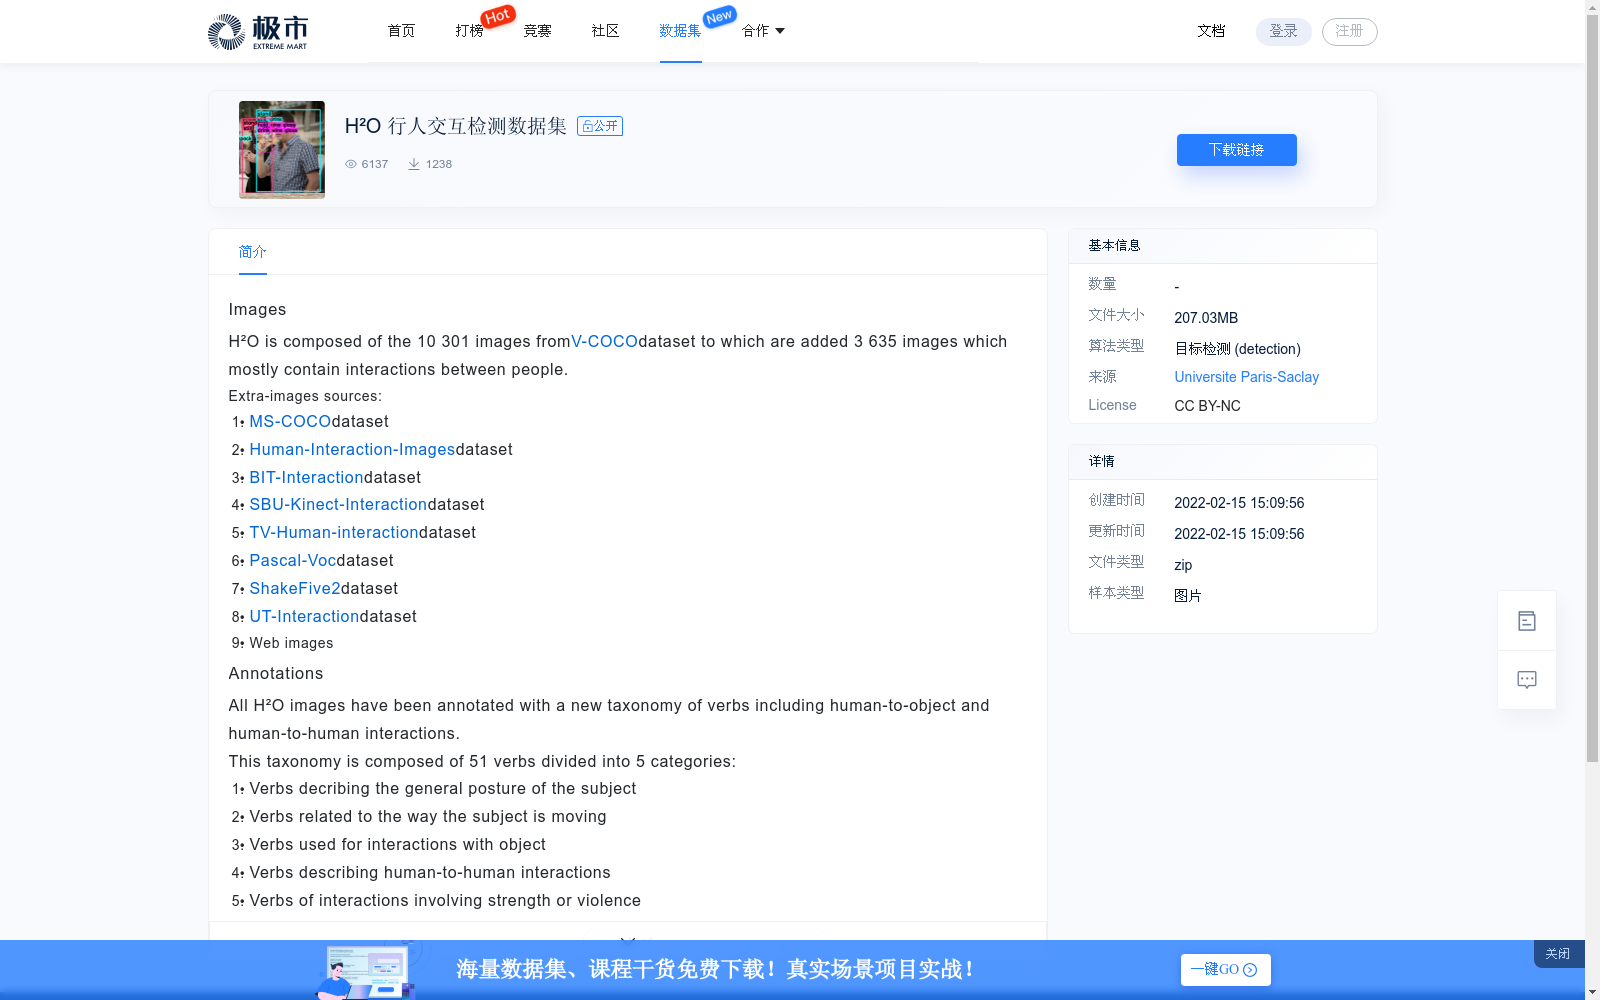1600x1000 pixels.
Task: Click the views eye icon
Action: [351, 164]
